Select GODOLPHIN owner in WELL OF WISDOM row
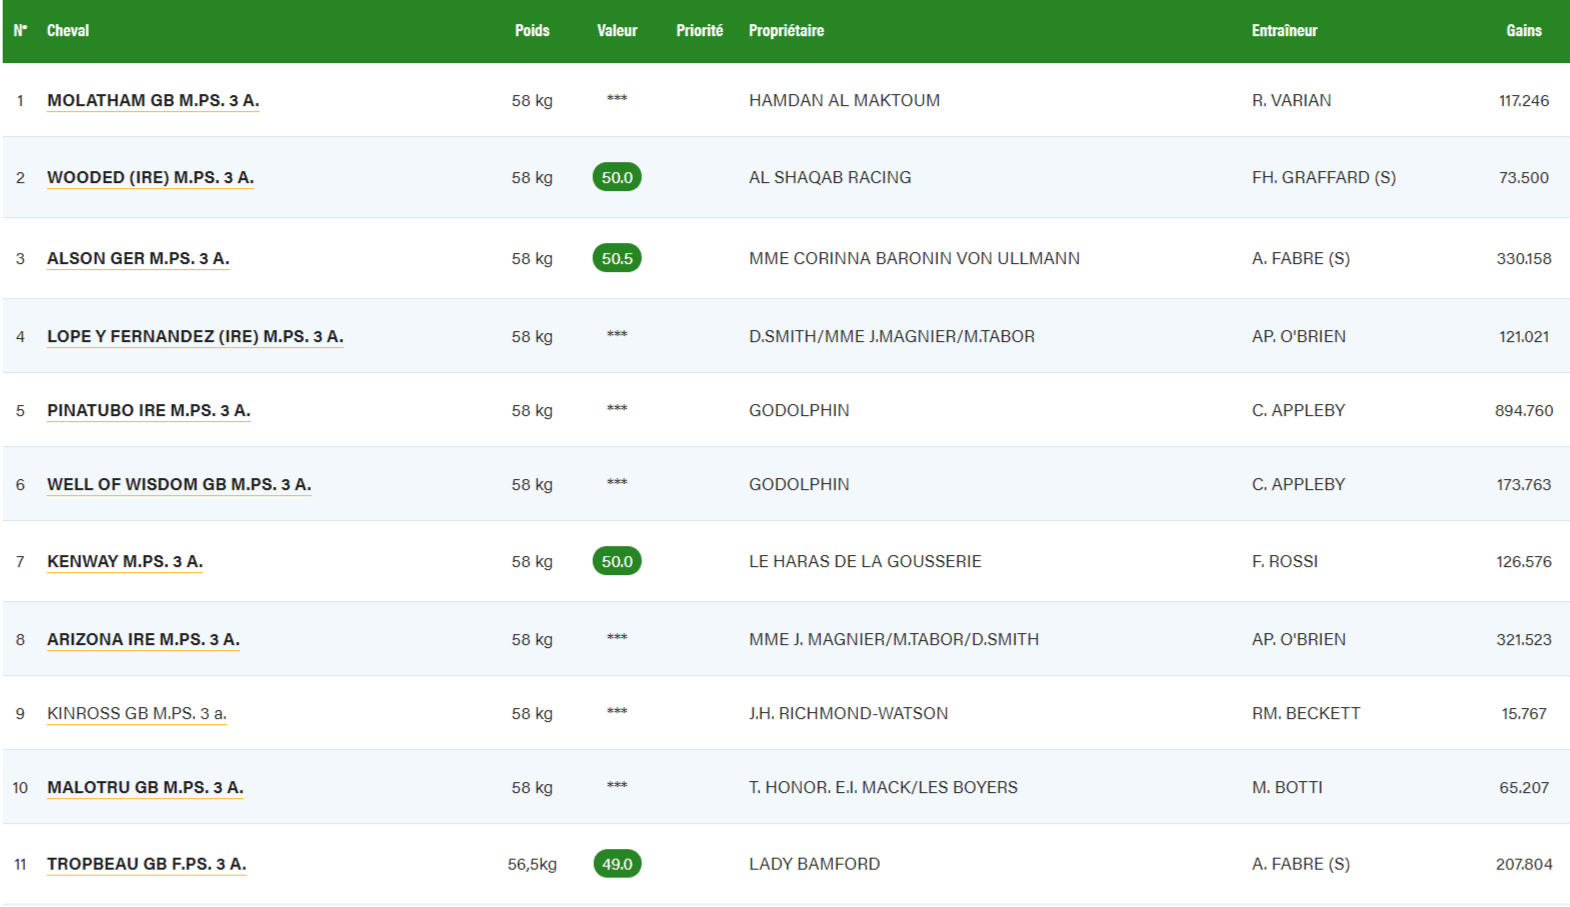This screenshot has width=1570, height=907. (799, 485)
